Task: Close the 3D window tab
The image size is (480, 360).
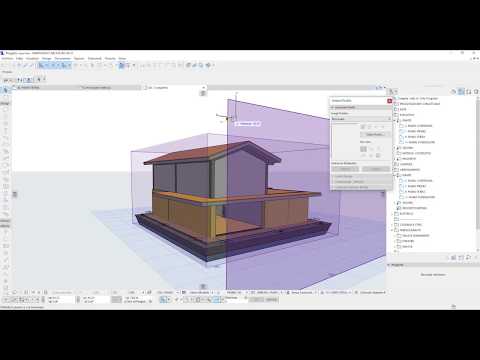Action: (x=203, y=87)
